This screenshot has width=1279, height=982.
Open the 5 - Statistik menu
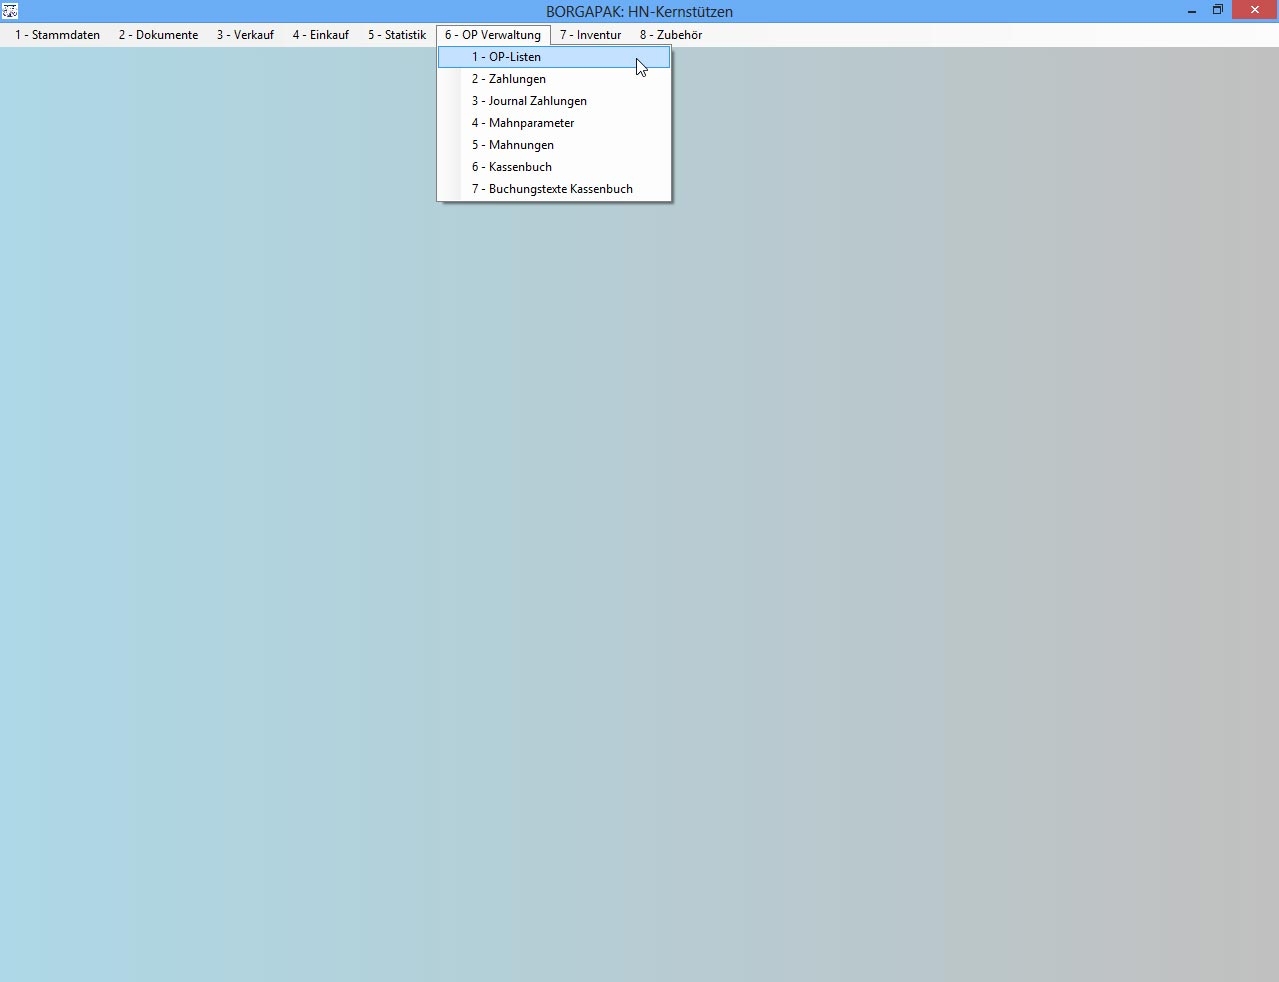pyautogui.click(x=396, y=35)
